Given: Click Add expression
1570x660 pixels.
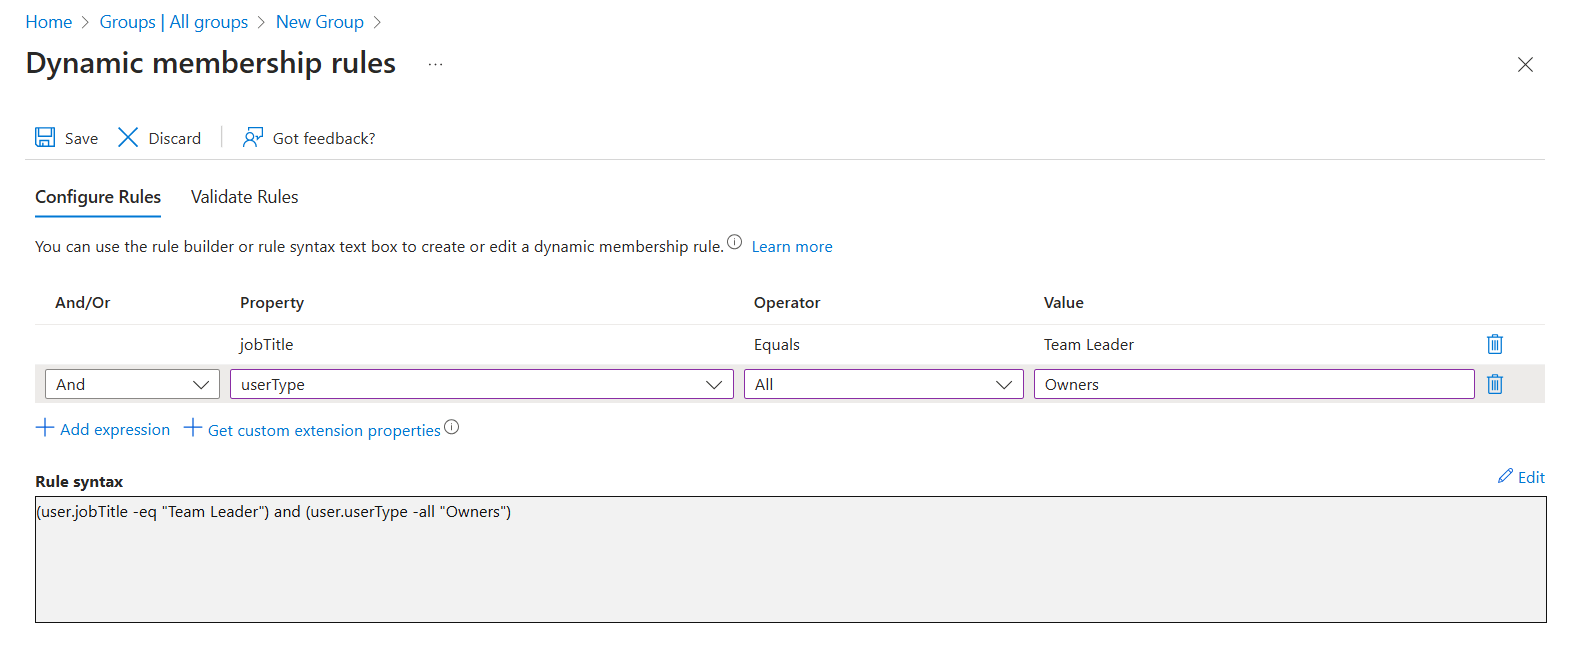Looking at the screenshot, I should tap(103, 429).
